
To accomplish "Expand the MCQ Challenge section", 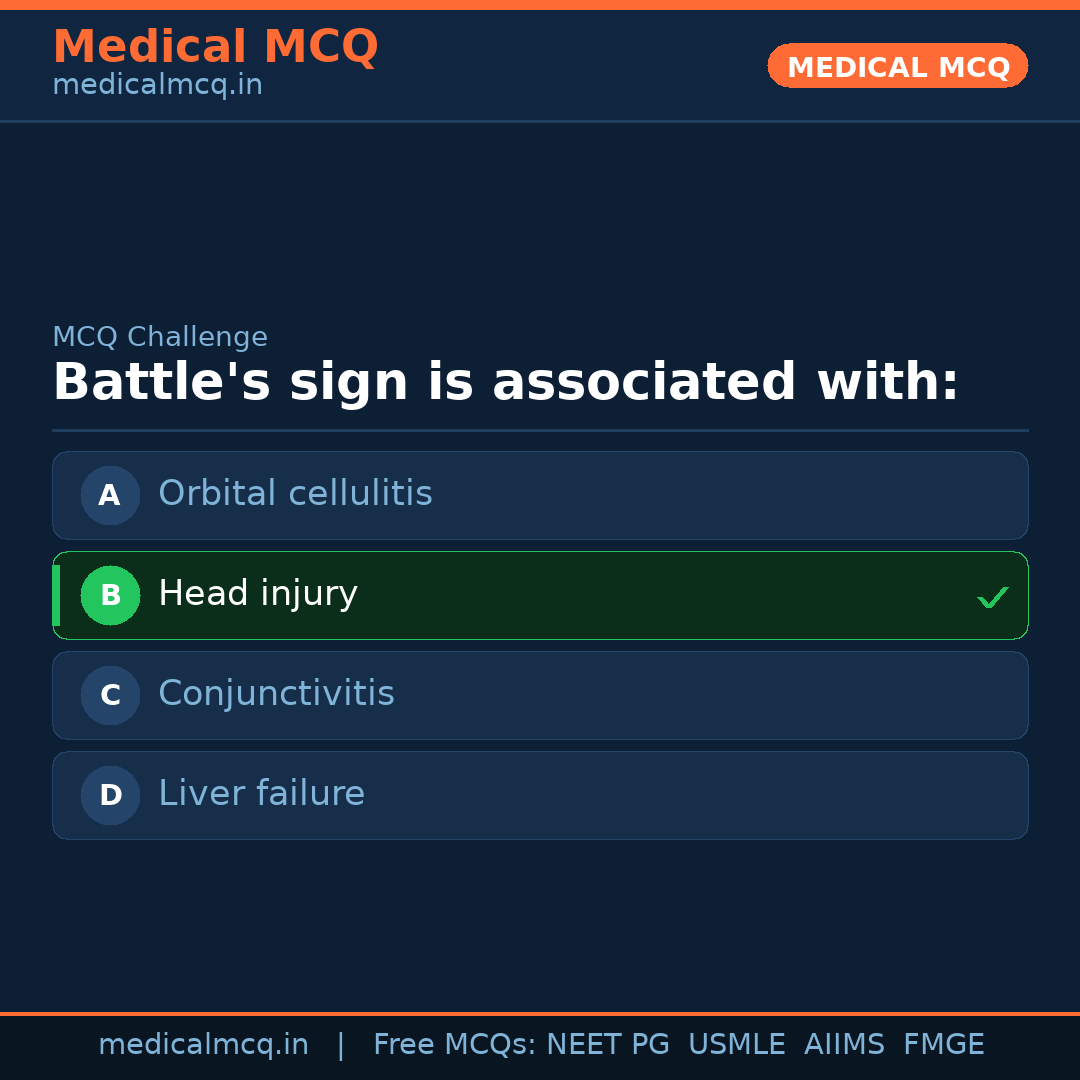I will click(x=160, y=337).
